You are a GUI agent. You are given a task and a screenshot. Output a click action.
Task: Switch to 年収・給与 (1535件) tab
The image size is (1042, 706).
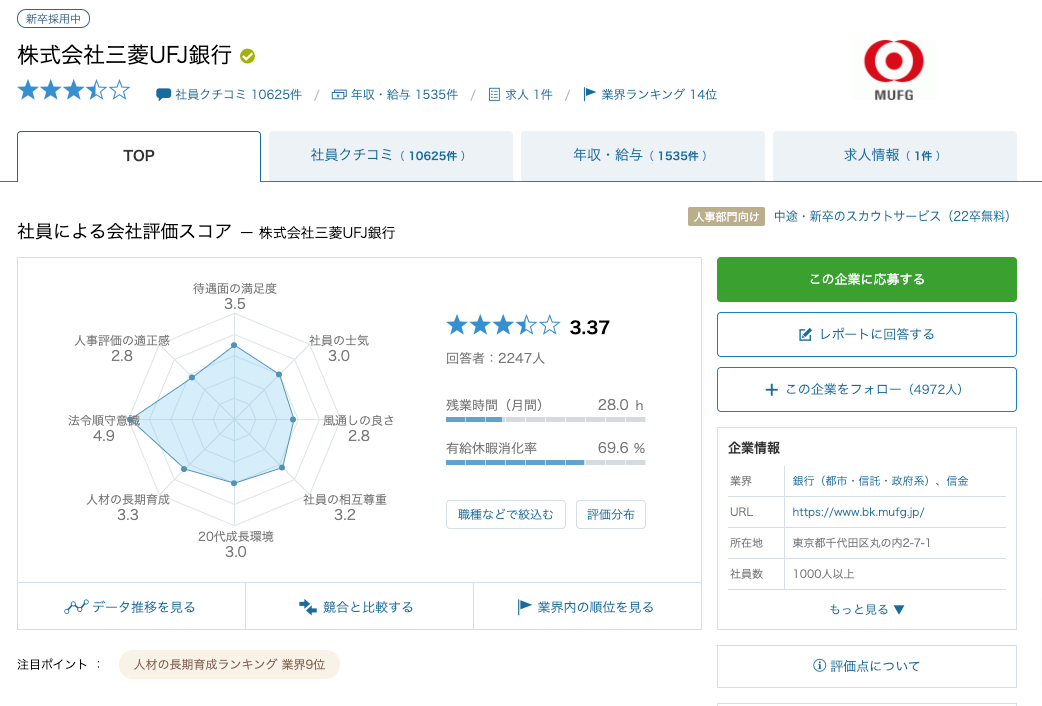pyautogui.click(x=643, y=156)
